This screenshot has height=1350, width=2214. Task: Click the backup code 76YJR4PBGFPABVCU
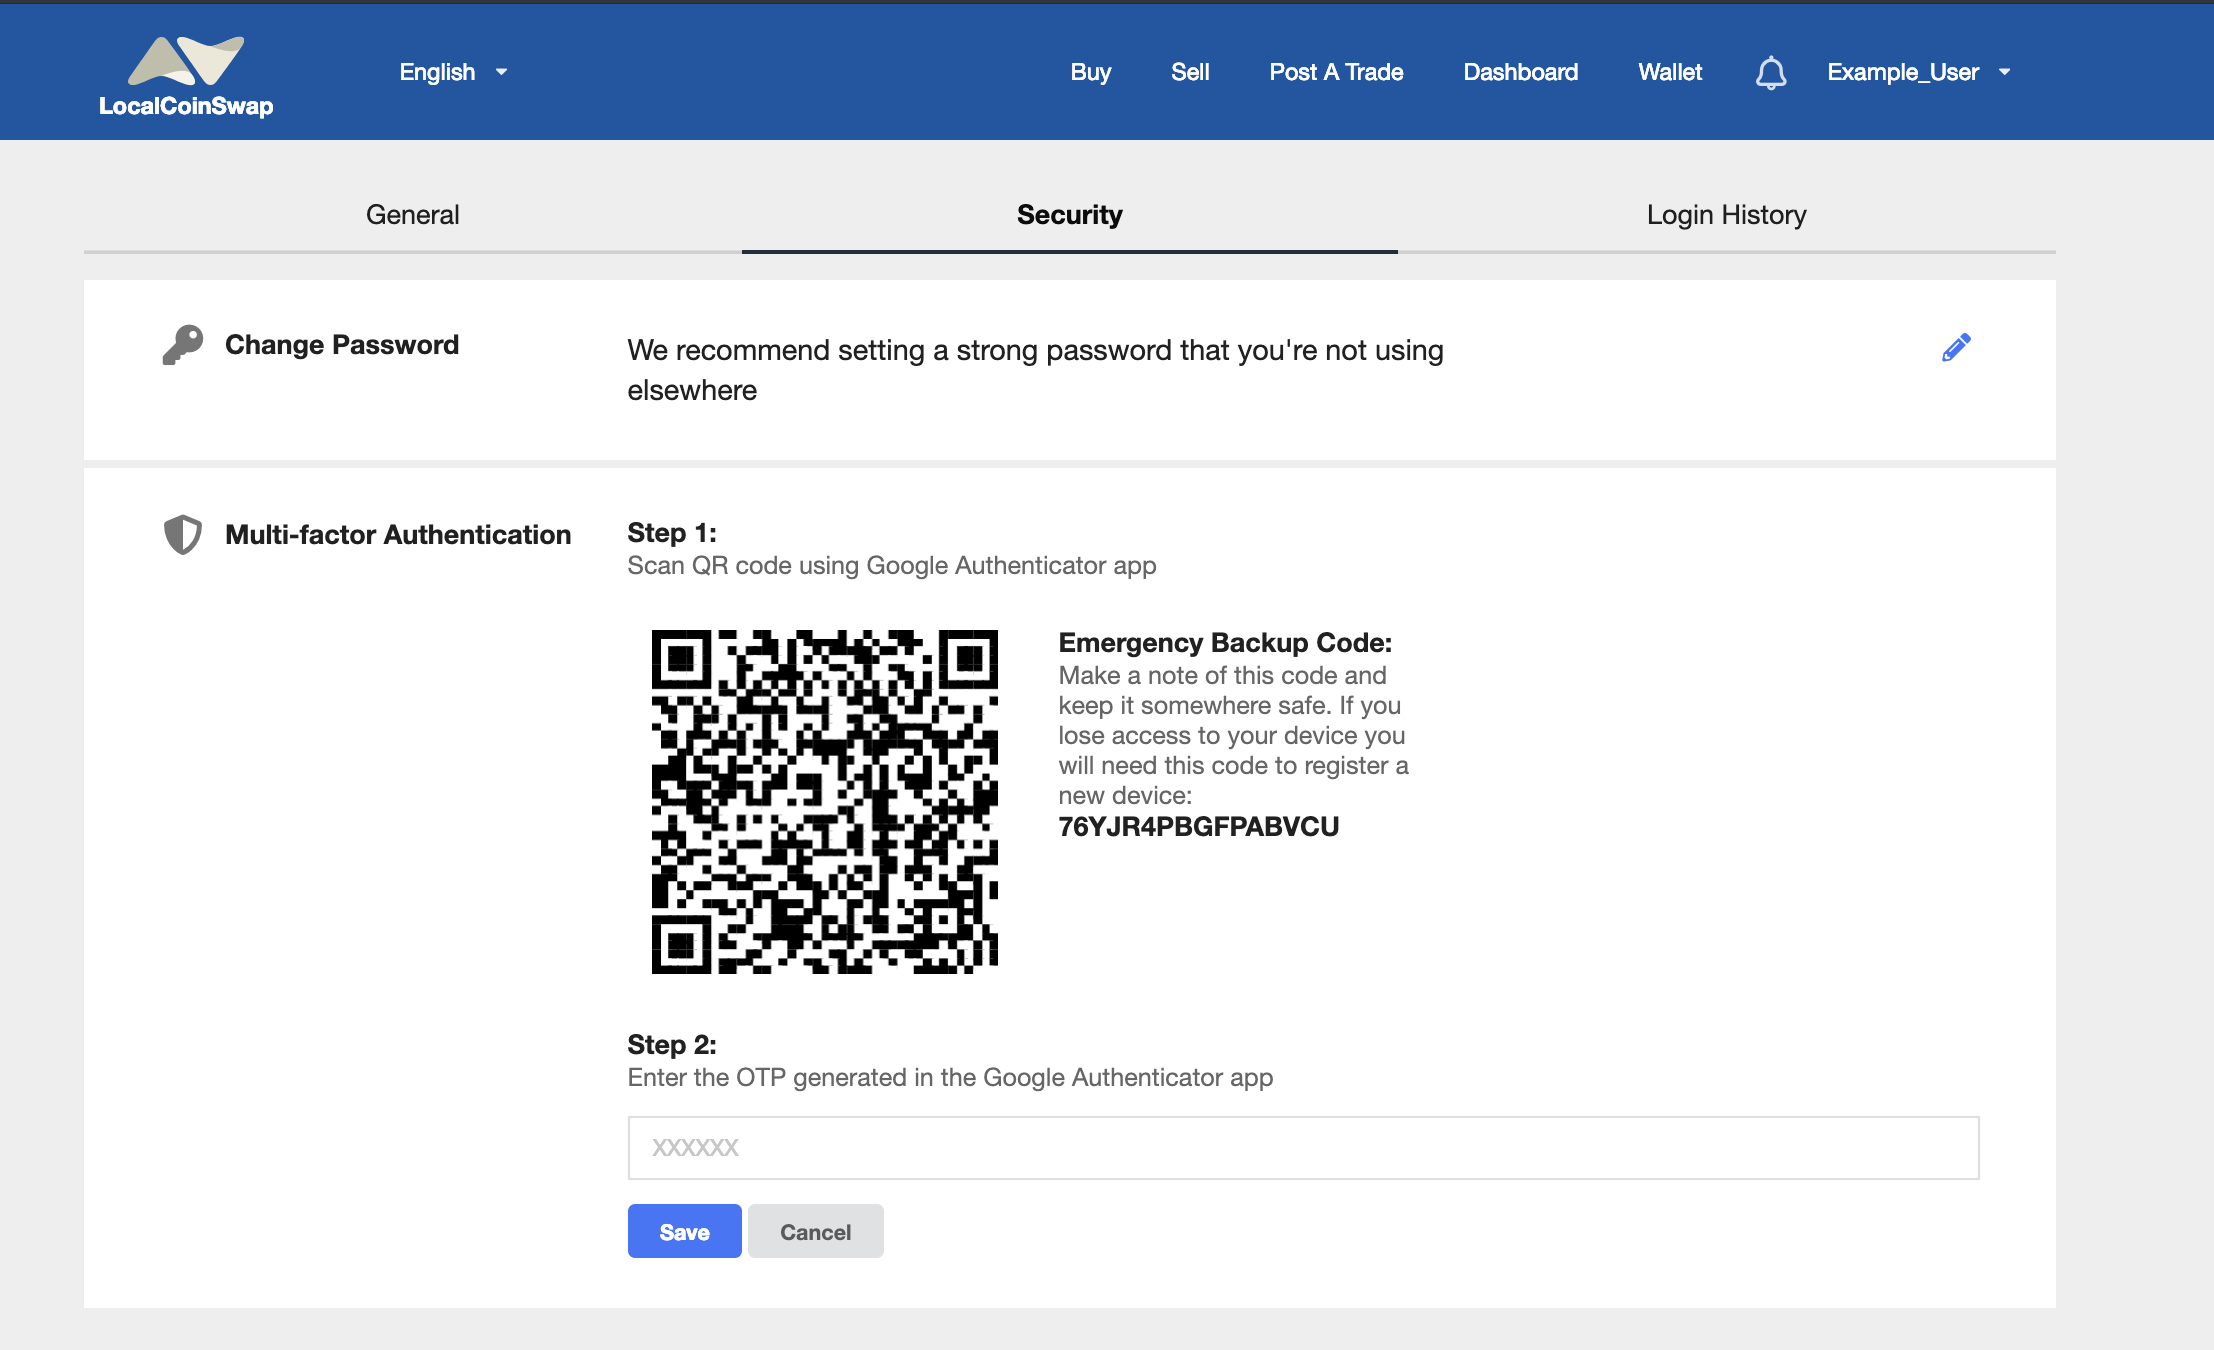click(x=1198, y=827)
